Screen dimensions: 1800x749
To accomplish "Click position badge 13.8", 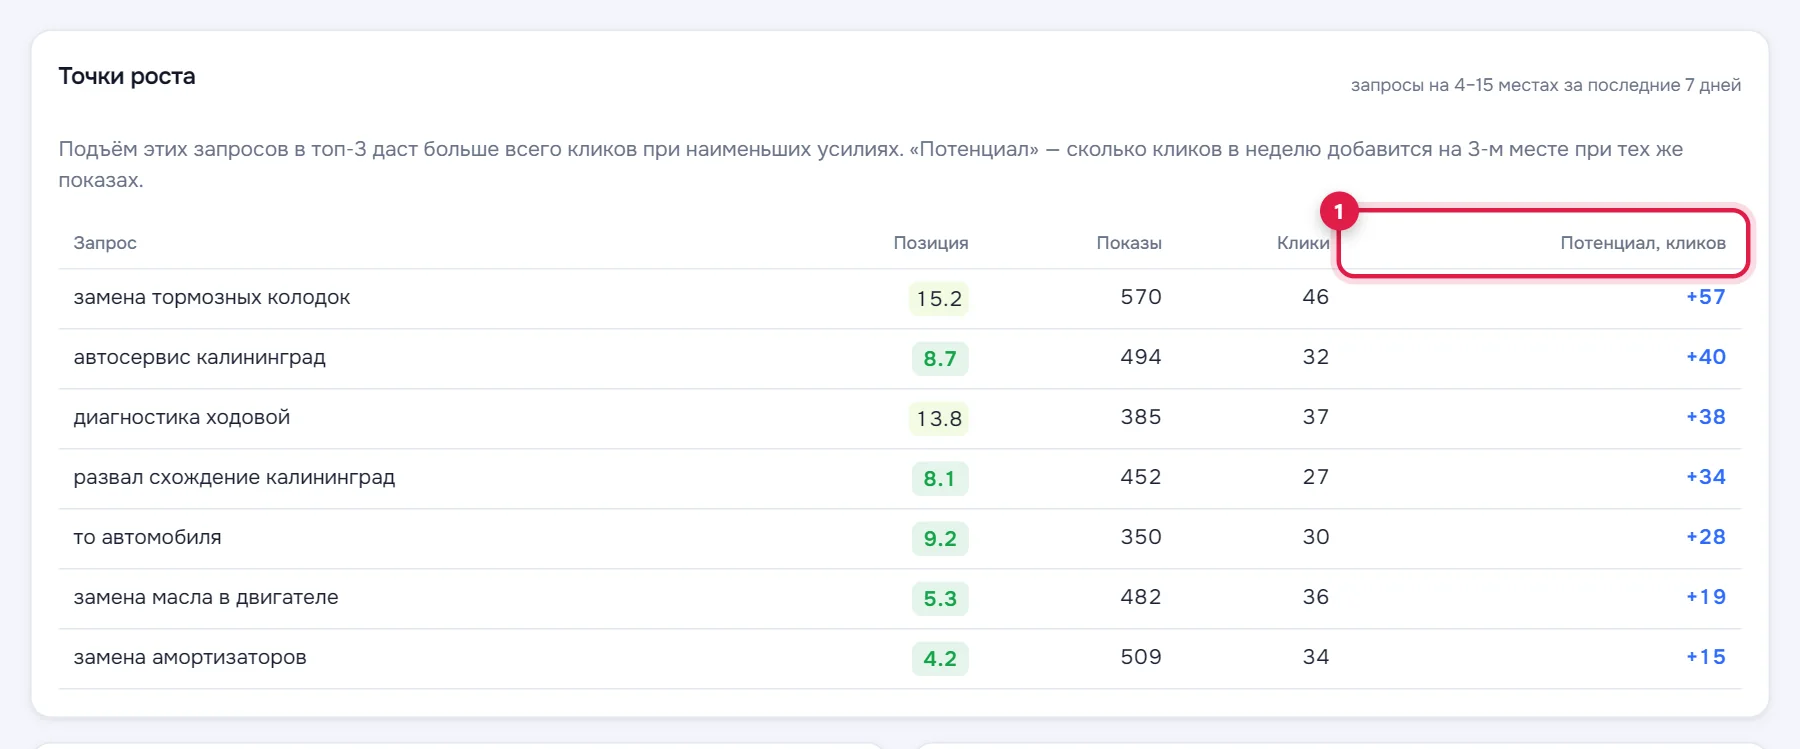I will 939,419.
